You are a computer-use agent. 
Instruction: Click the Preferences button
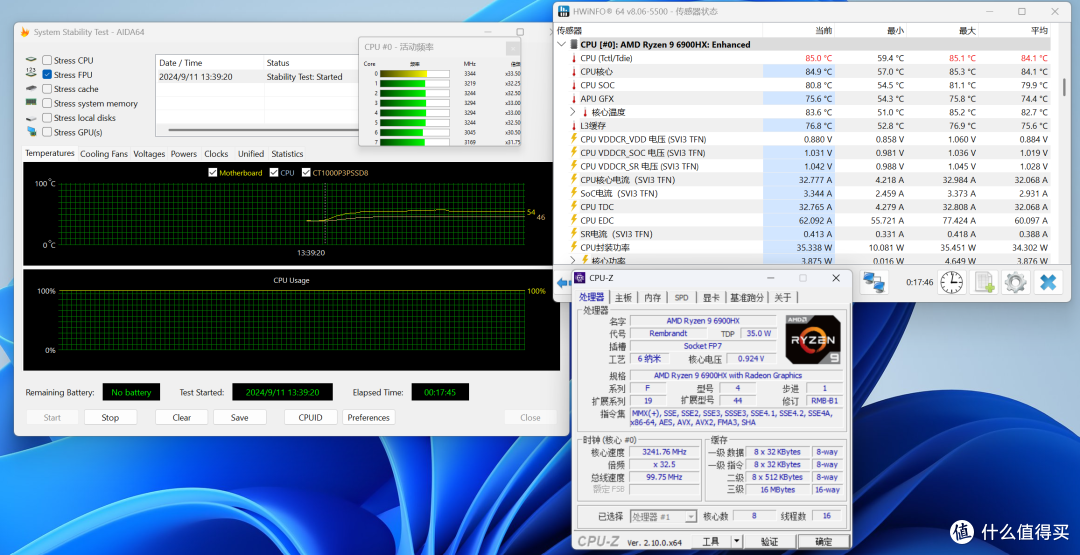[368, 417]
